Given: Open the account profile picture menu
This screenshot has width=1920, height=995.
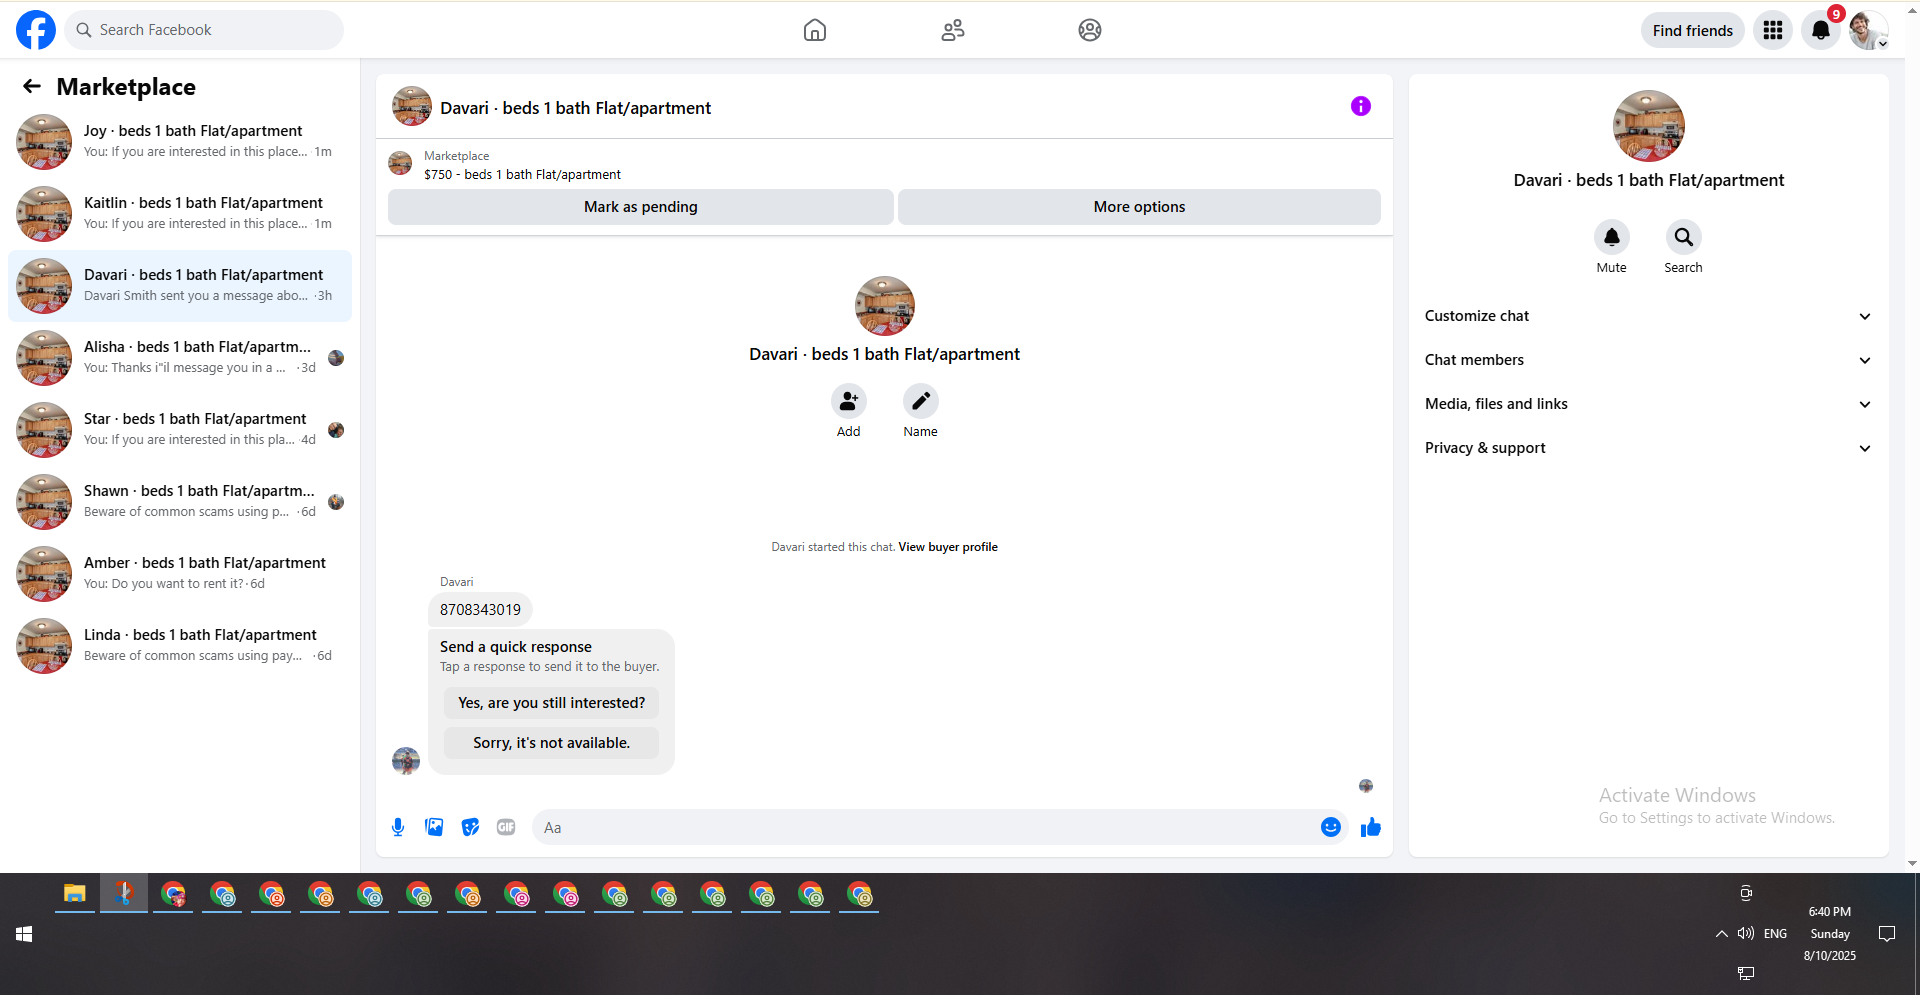Looking at the screenshot, I should point(1868,30).
